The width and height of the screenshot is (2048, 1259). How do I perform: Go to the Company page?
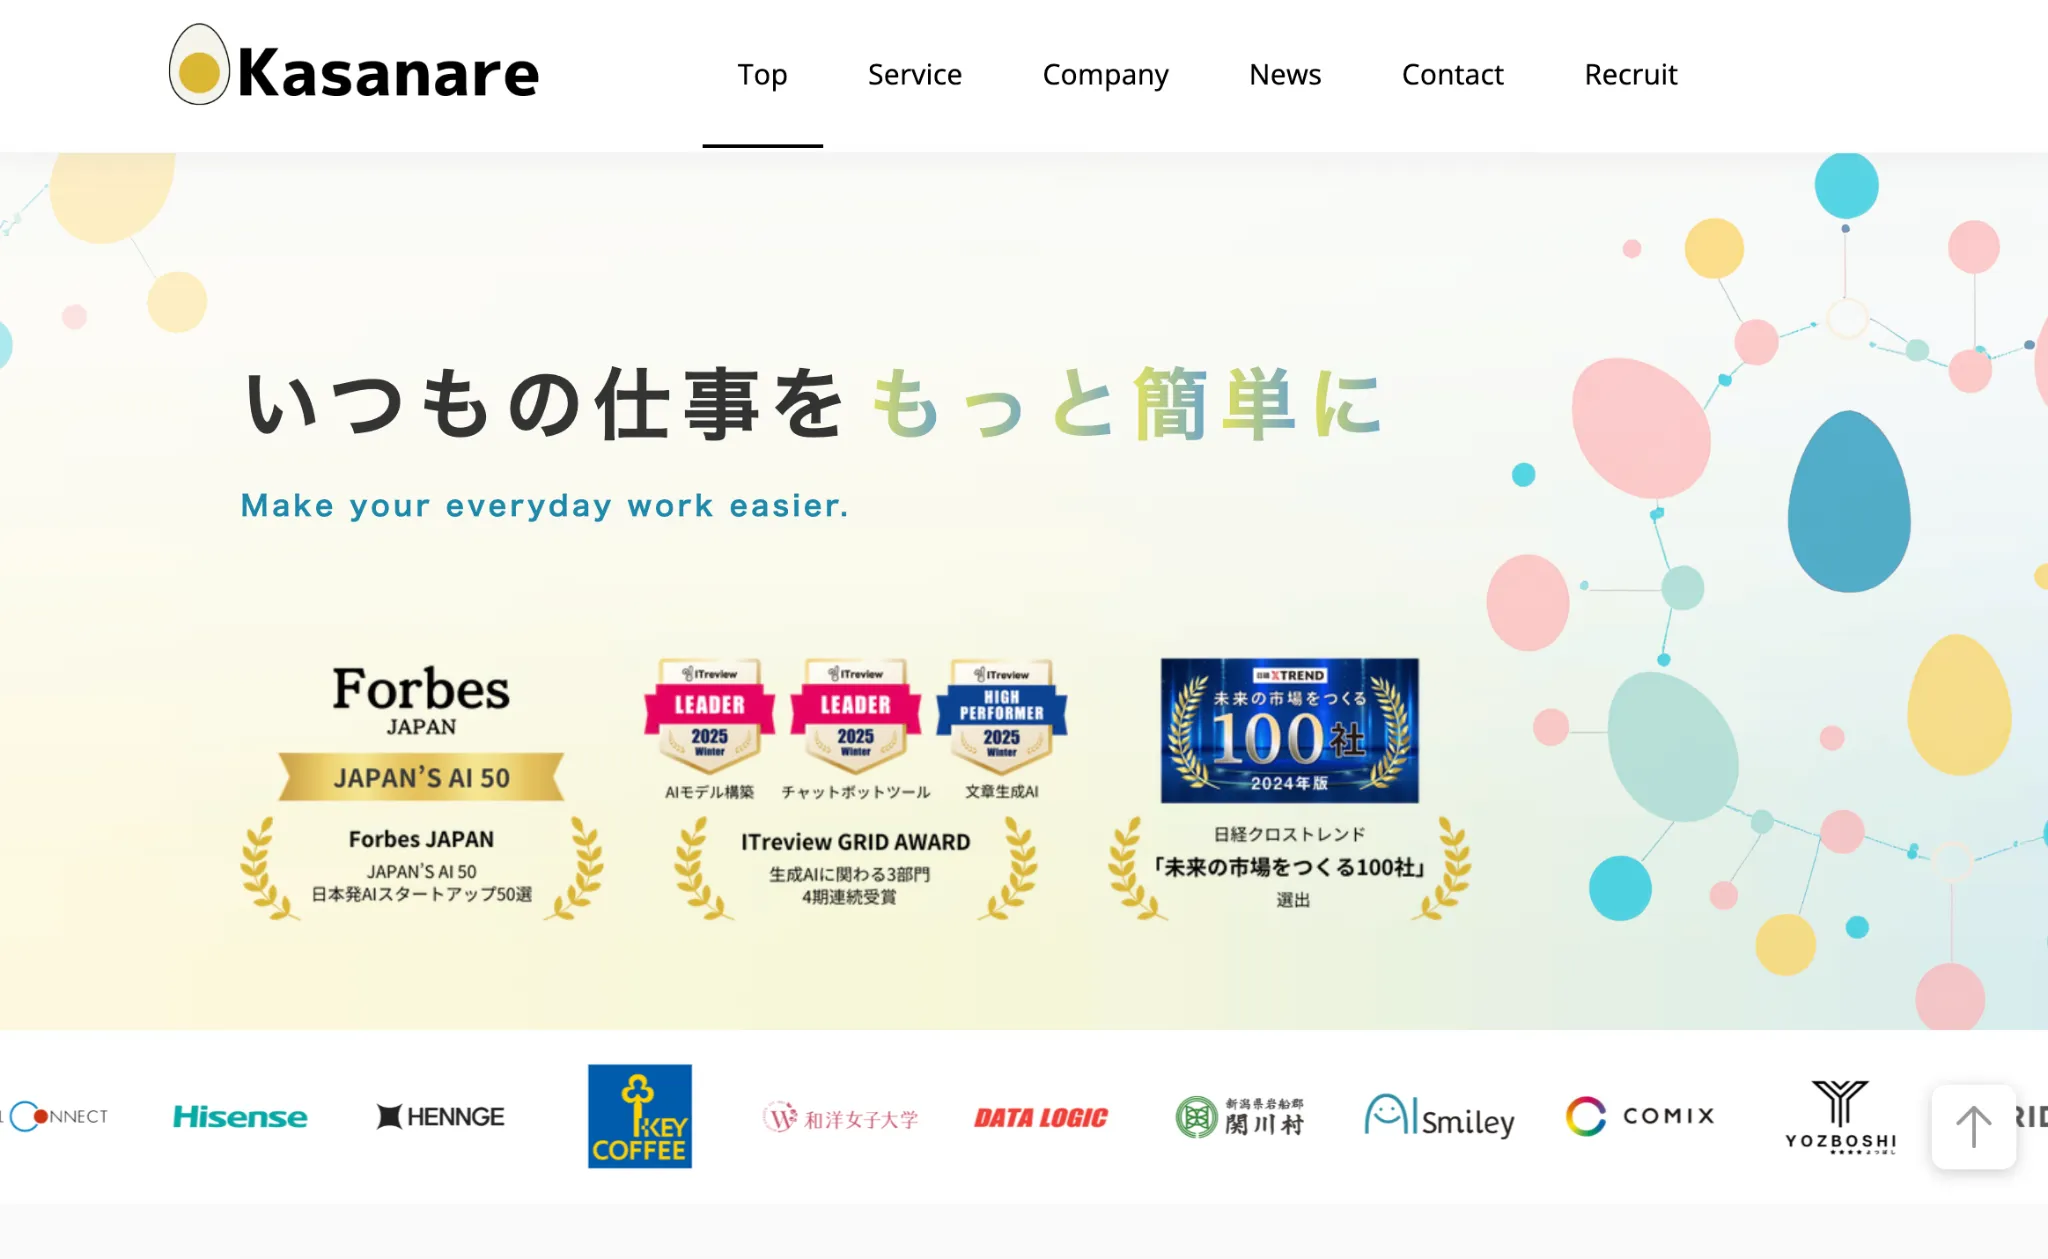[x=1105, y=74]
